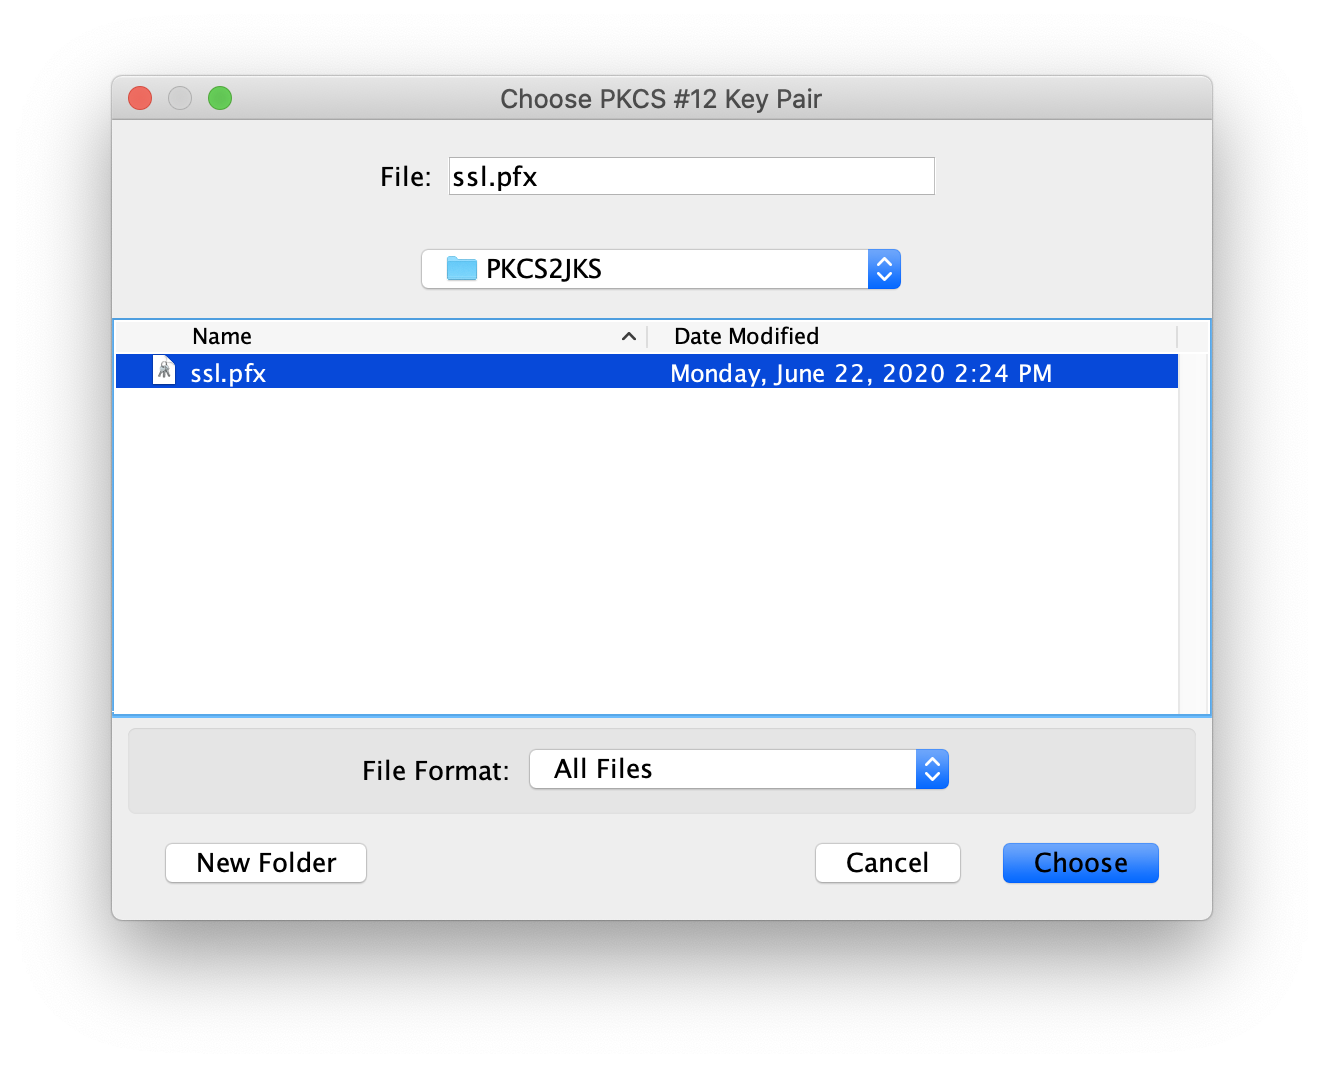Select the ssl.pfx file name

[228, 373]
